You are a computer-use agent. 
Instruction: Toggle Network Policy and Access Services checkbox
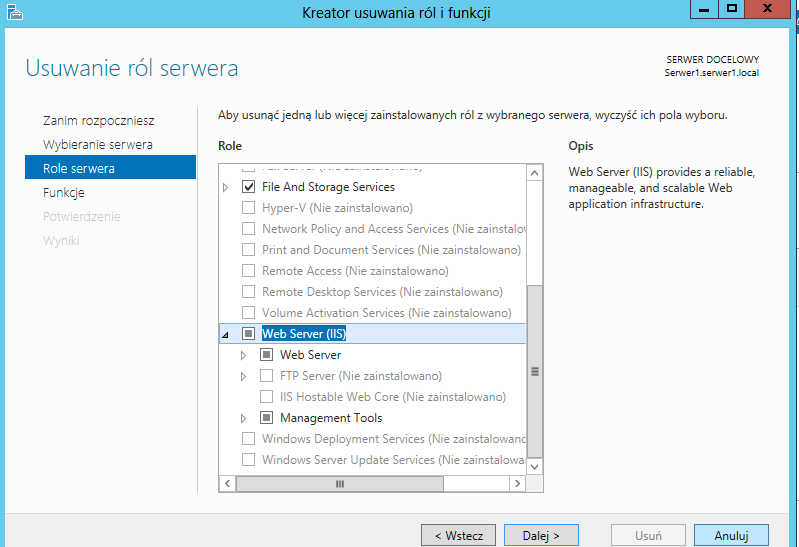(x=248, y=229)
